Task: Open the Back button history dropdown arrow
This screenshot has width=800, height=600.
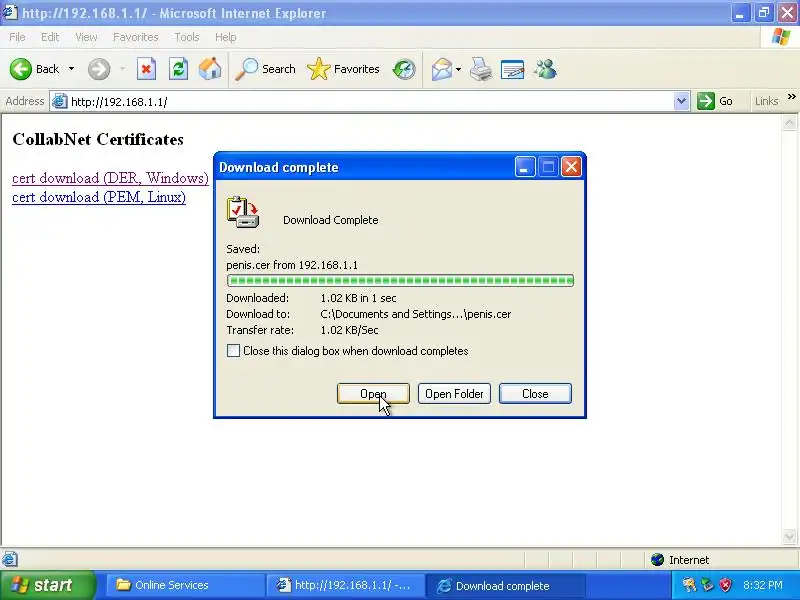Action: tap(71, 68)
